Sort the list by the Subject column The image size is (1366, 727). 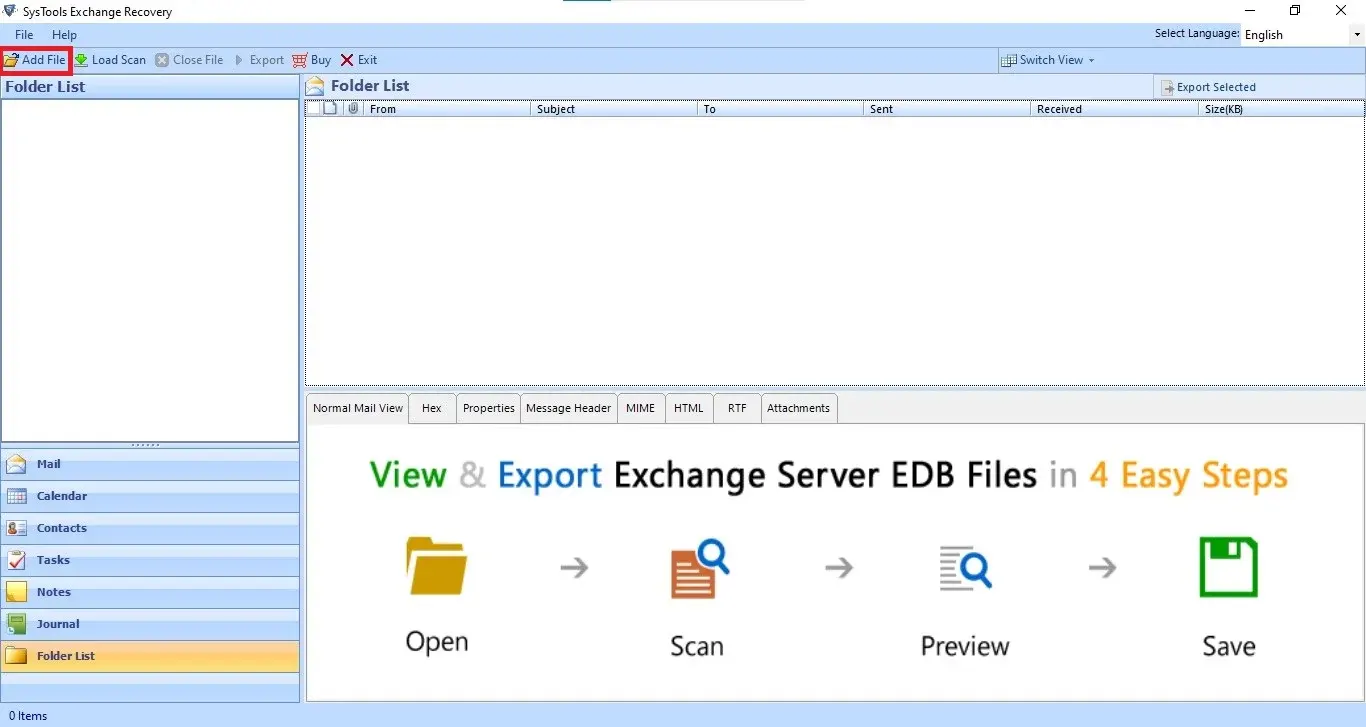pyautogui.click(x=614, y=109)
